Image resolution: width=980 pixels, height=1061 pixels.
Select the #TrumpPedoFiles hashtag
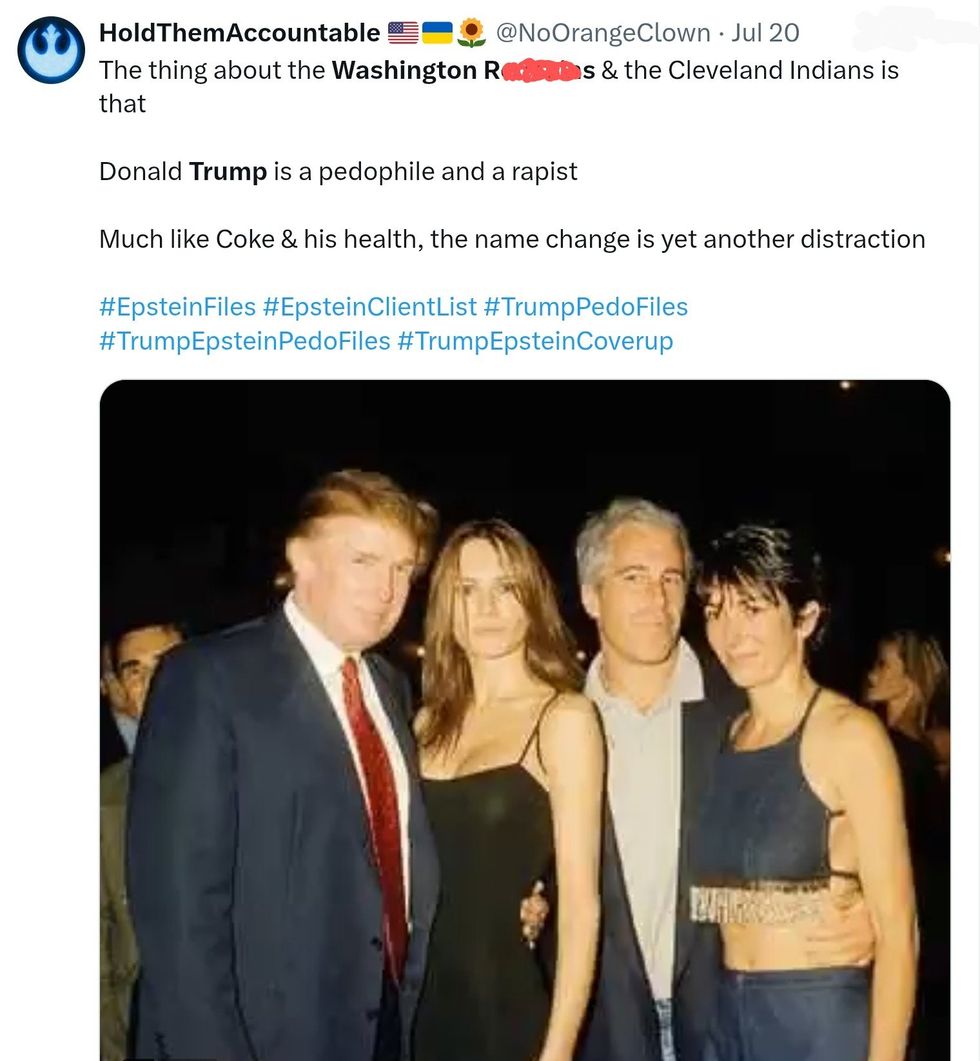click(x=585, y=307)
